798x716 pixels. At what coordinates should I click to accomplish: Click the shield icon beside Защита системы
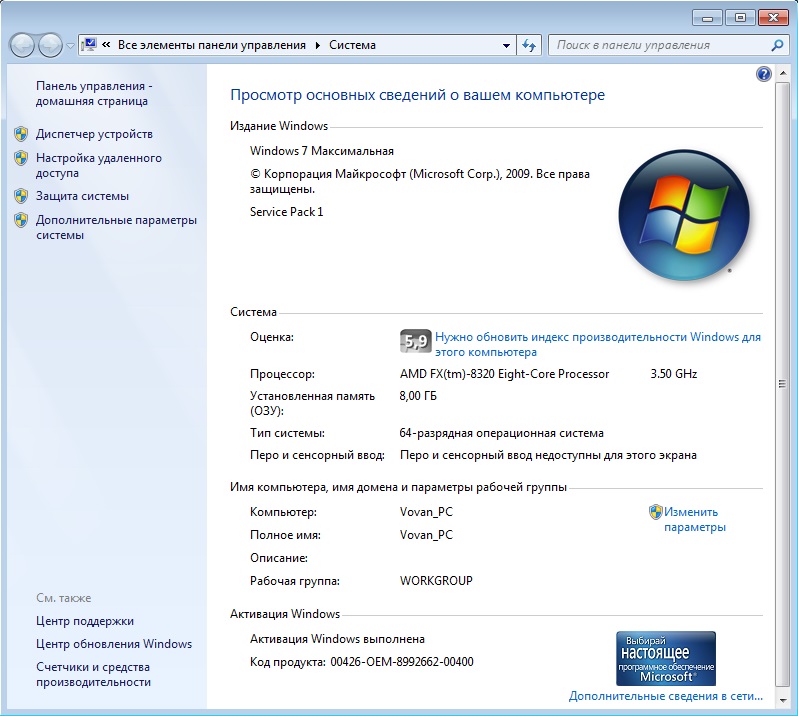21,196
